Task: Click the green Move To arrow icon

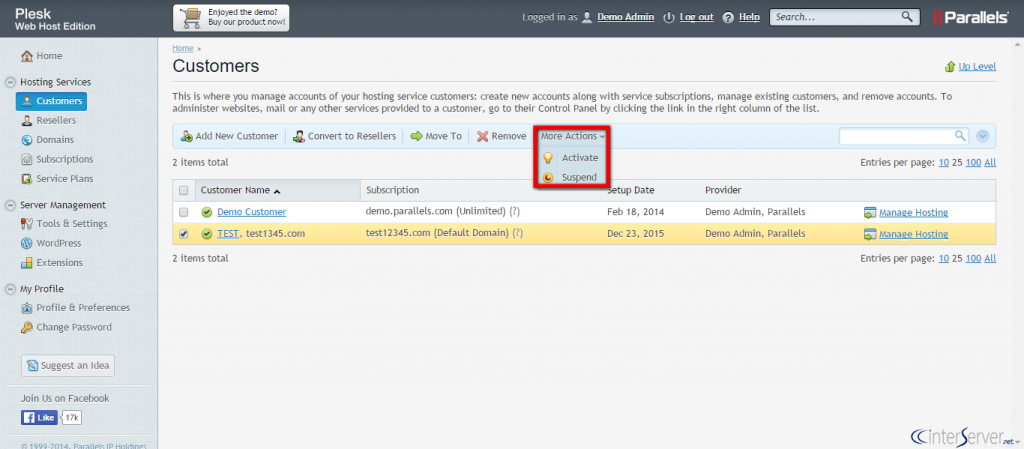Action: click(x=416, y=136)
